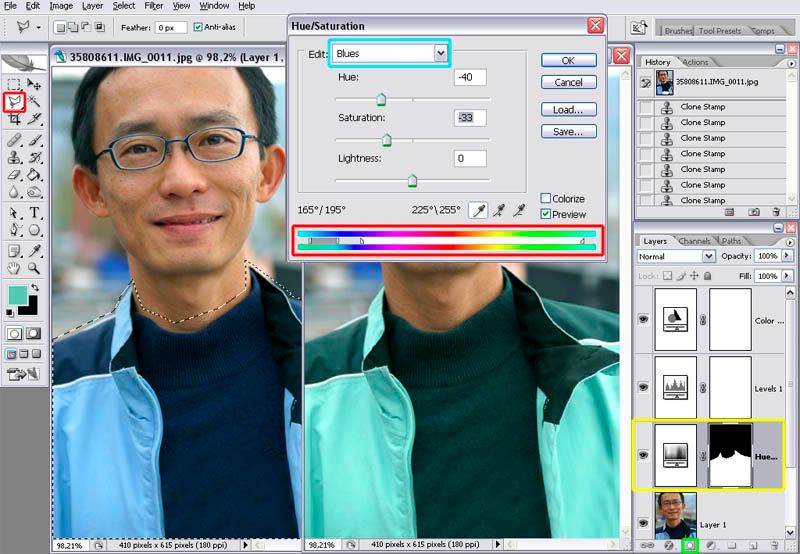Click Delete Layer trash in Layers panel
The image size is (800, 554).
pyautogui.click(x=774, y=545)
